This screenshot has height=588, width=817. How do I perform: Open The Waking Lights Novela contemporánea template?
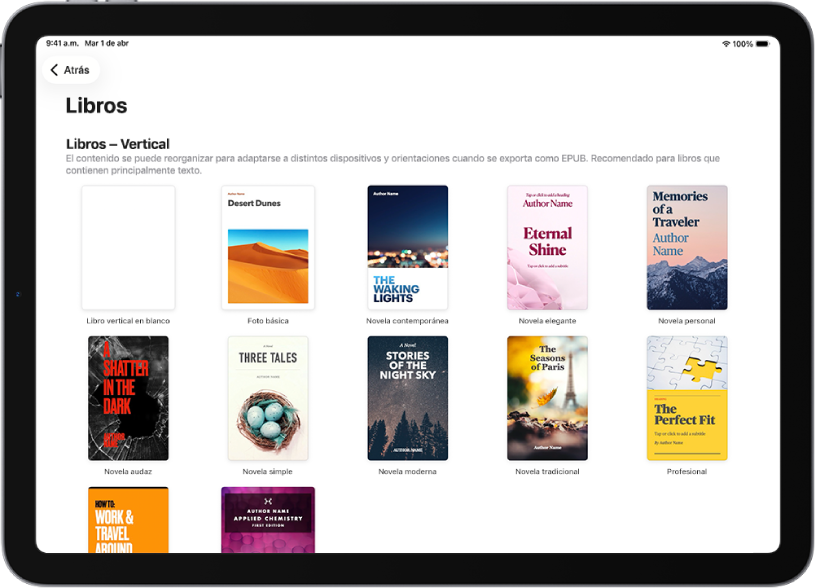coord(407,248)
